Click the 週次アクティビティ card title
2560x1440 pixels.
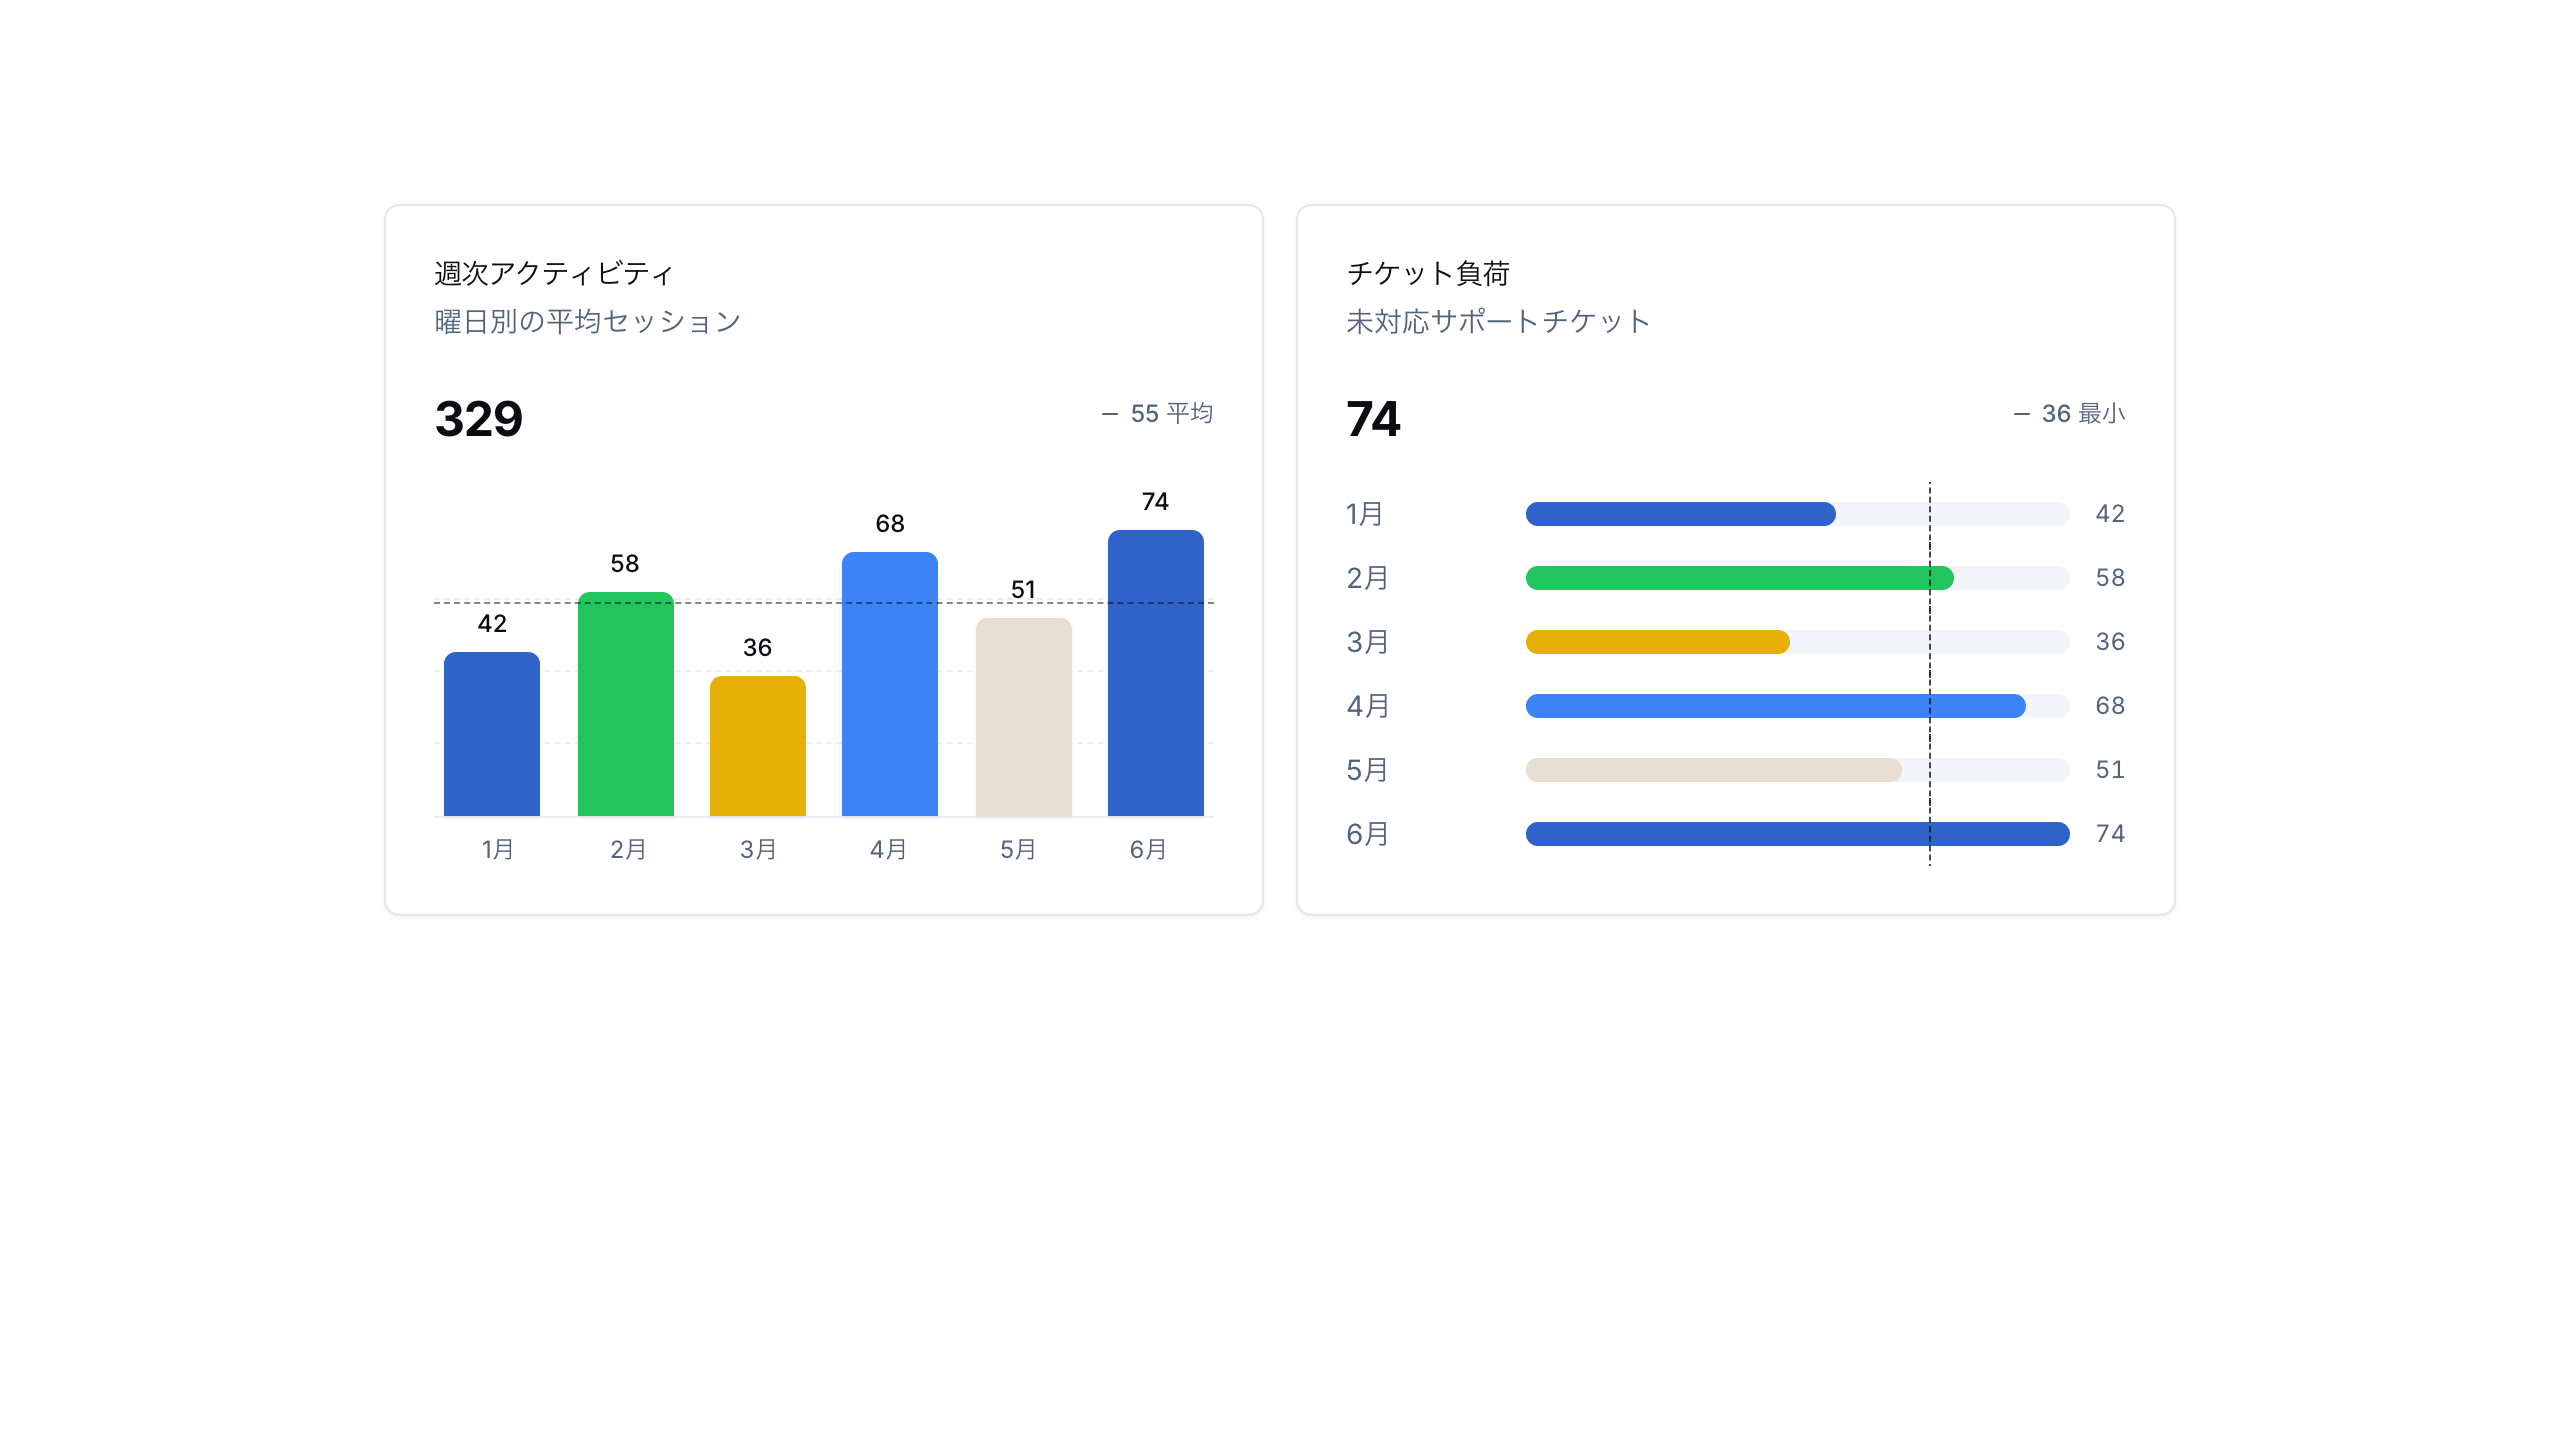pyautogui.click(x=554, y=273)
